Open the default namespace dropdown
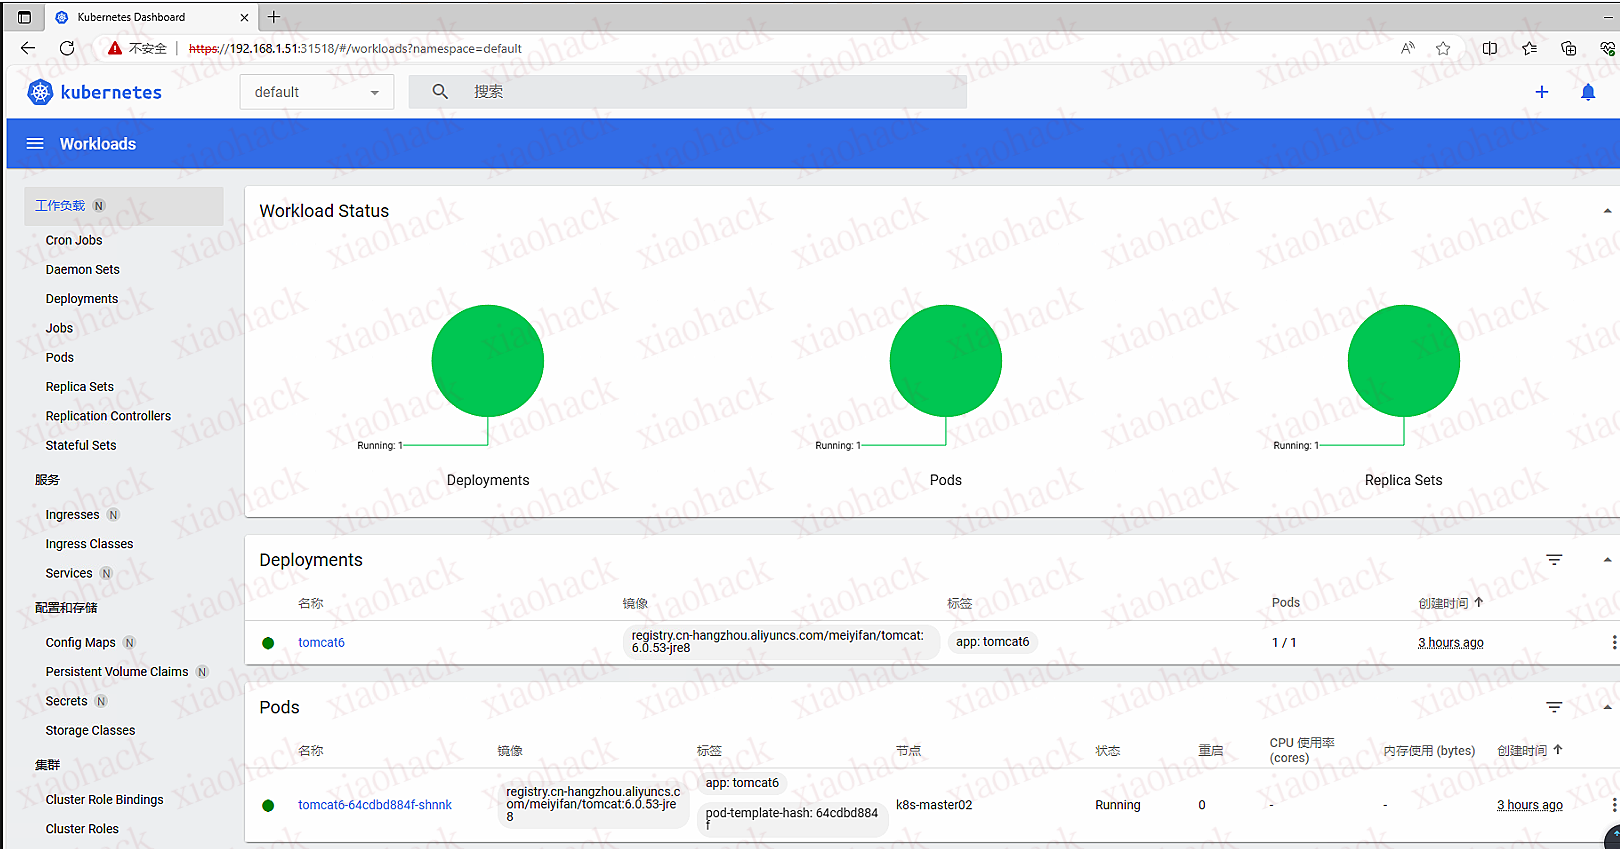 point(317,92)
